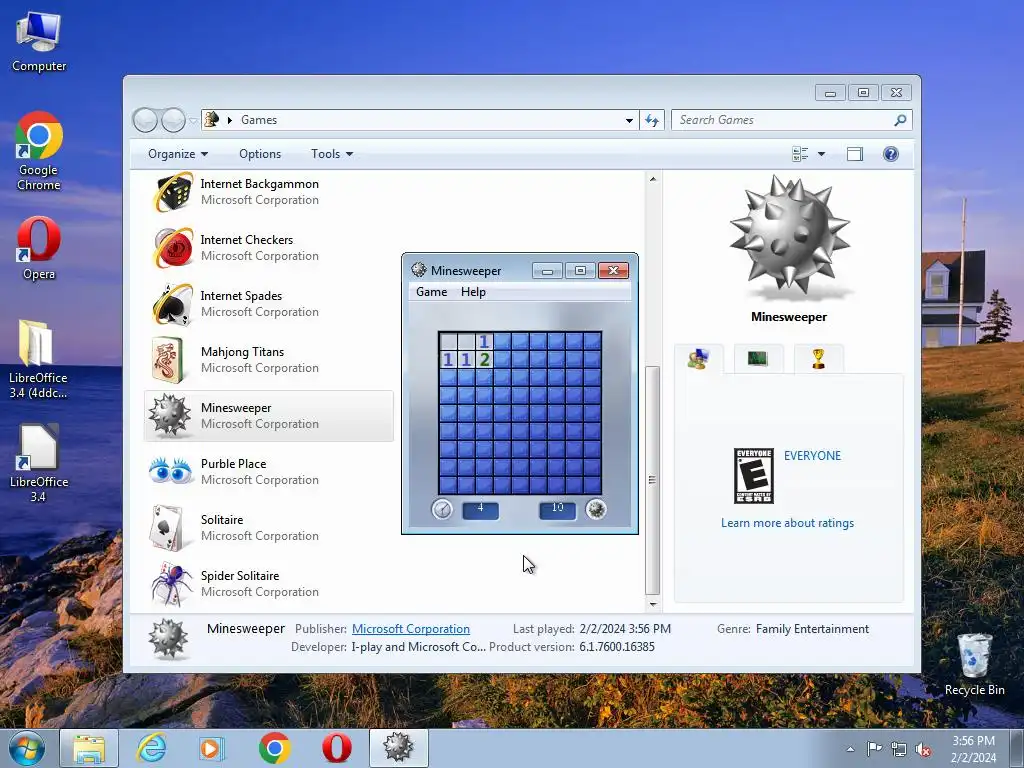Image resolution: width=1024 pixels, height=768 pixels.
Task: Open the LibreOffice 3.4 folder icon
Action: click(x=37, y=359)
